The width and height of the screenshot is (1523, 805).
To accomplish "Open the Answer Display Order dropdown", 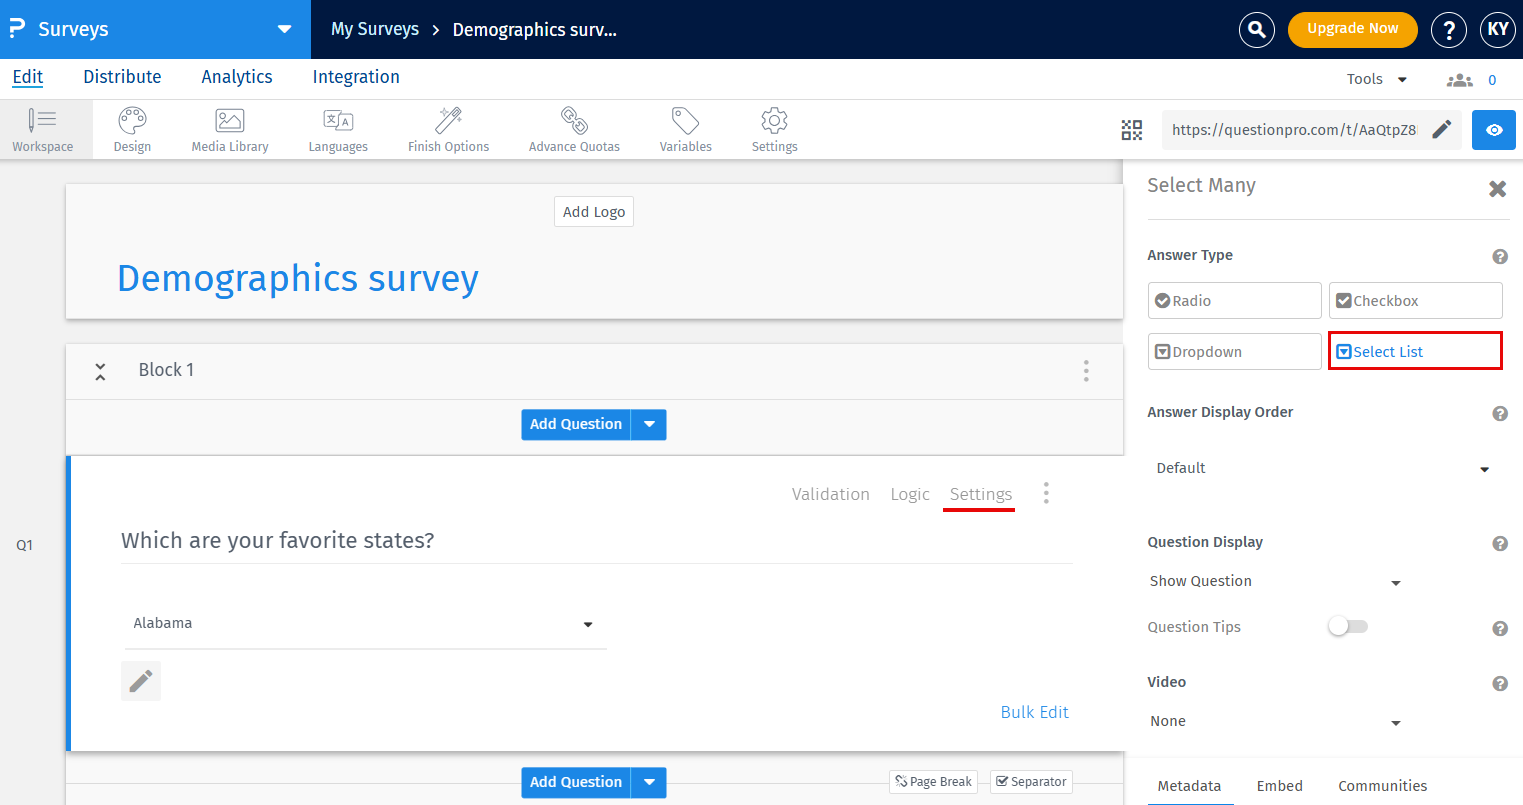I will [x=1325, y=468].
